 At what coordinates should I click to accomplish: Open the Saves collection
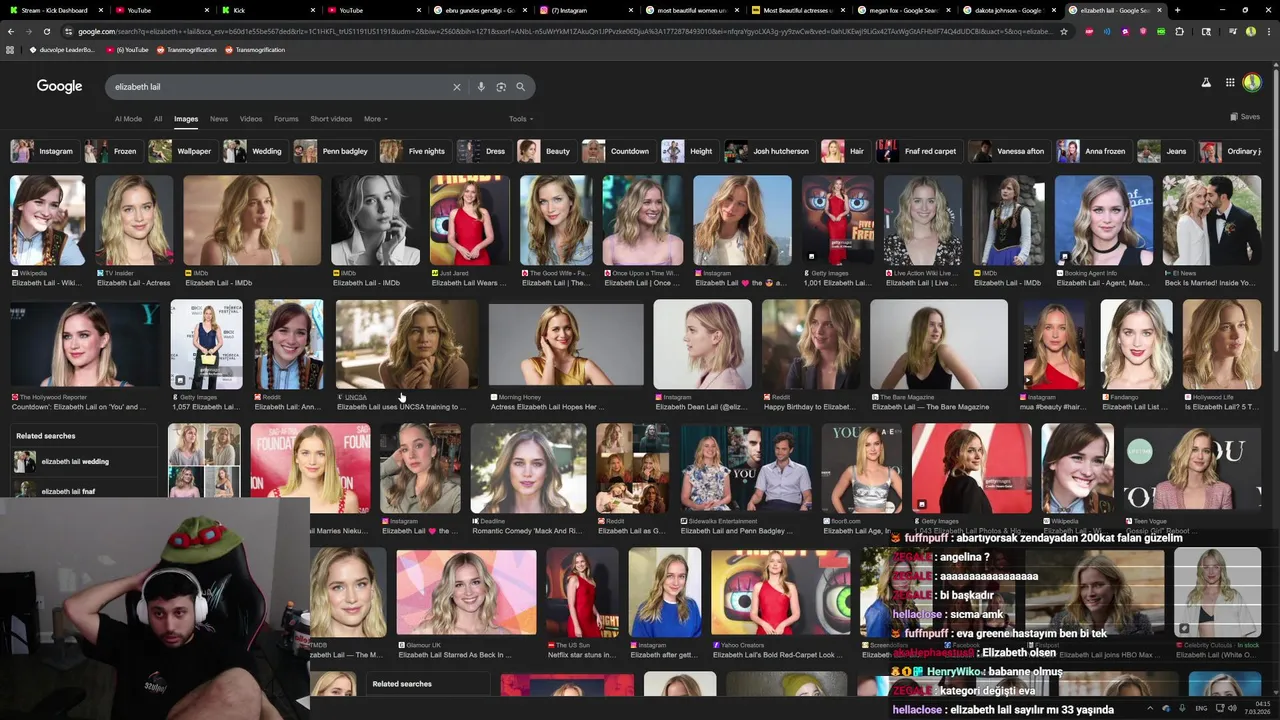[x=1245, y=117]
